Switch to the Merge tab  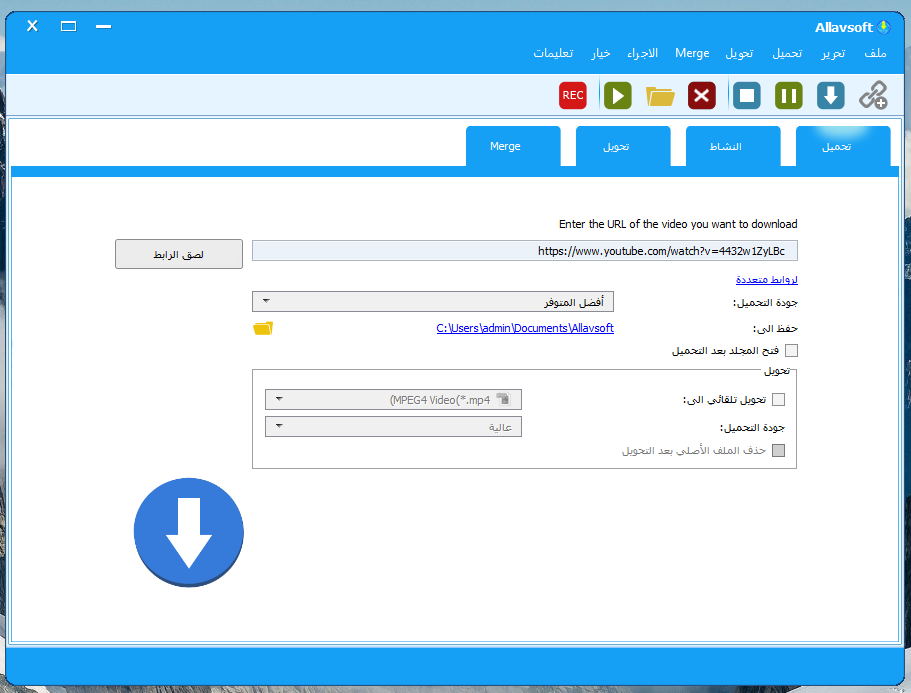pyautogui.click(x=513, y=146)
